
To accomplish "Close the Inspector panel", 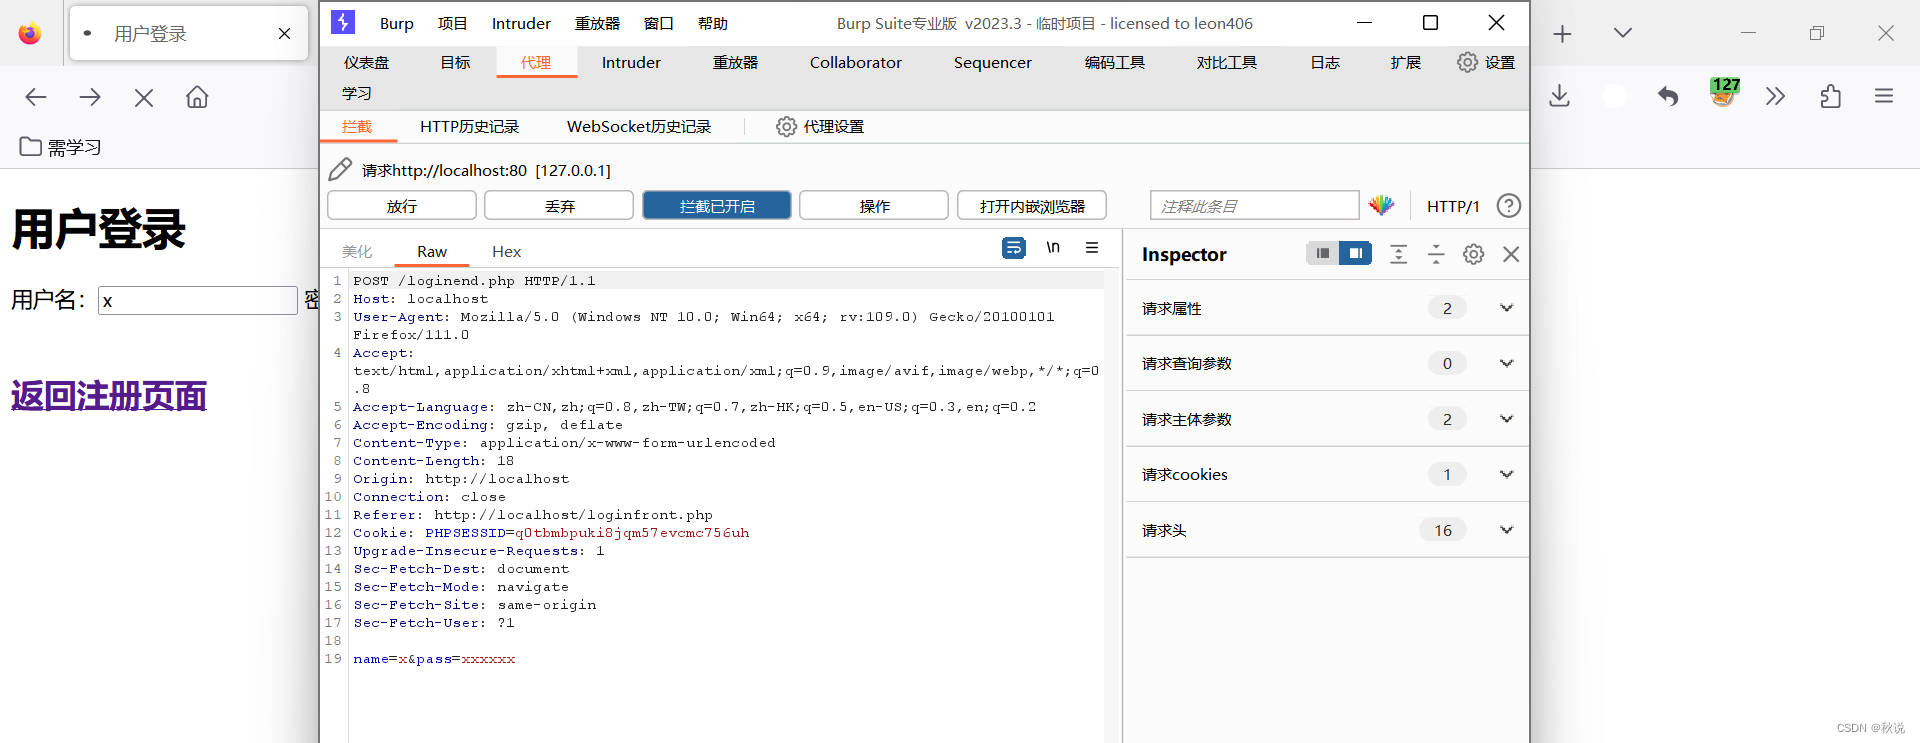I will point(1511,254).
